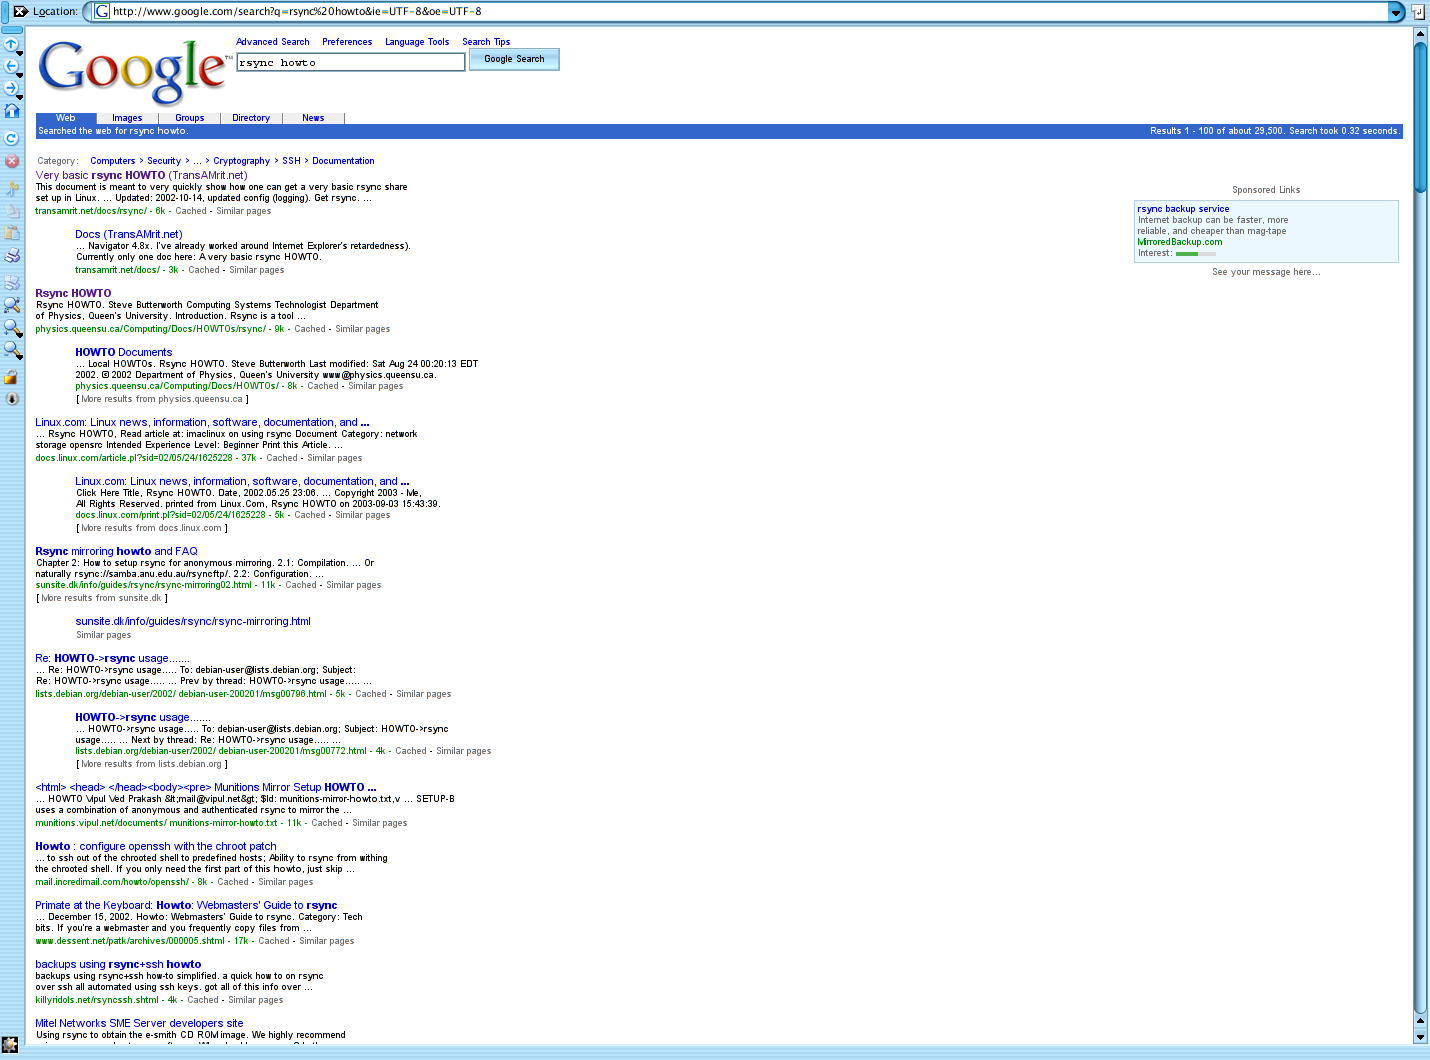Decrease font size with lower magnifier icon

[12, 350]
